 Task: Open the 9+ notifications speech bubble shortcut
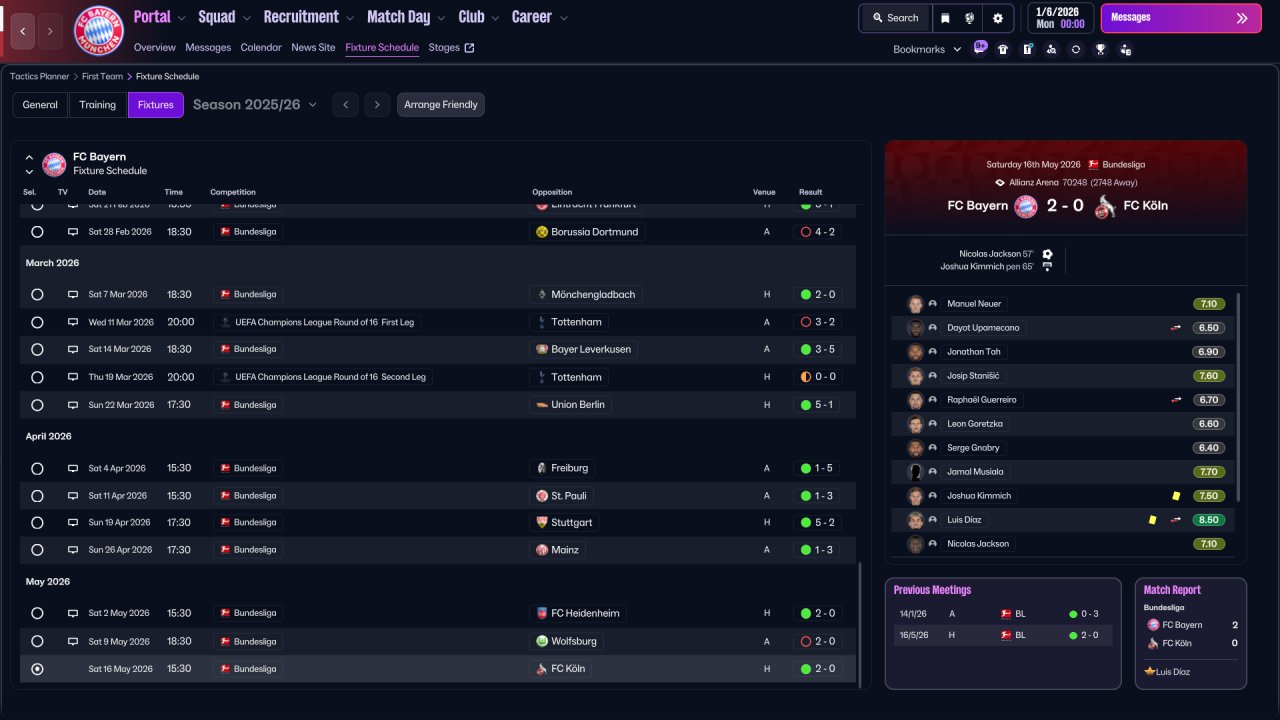click(x=980, y=48)
